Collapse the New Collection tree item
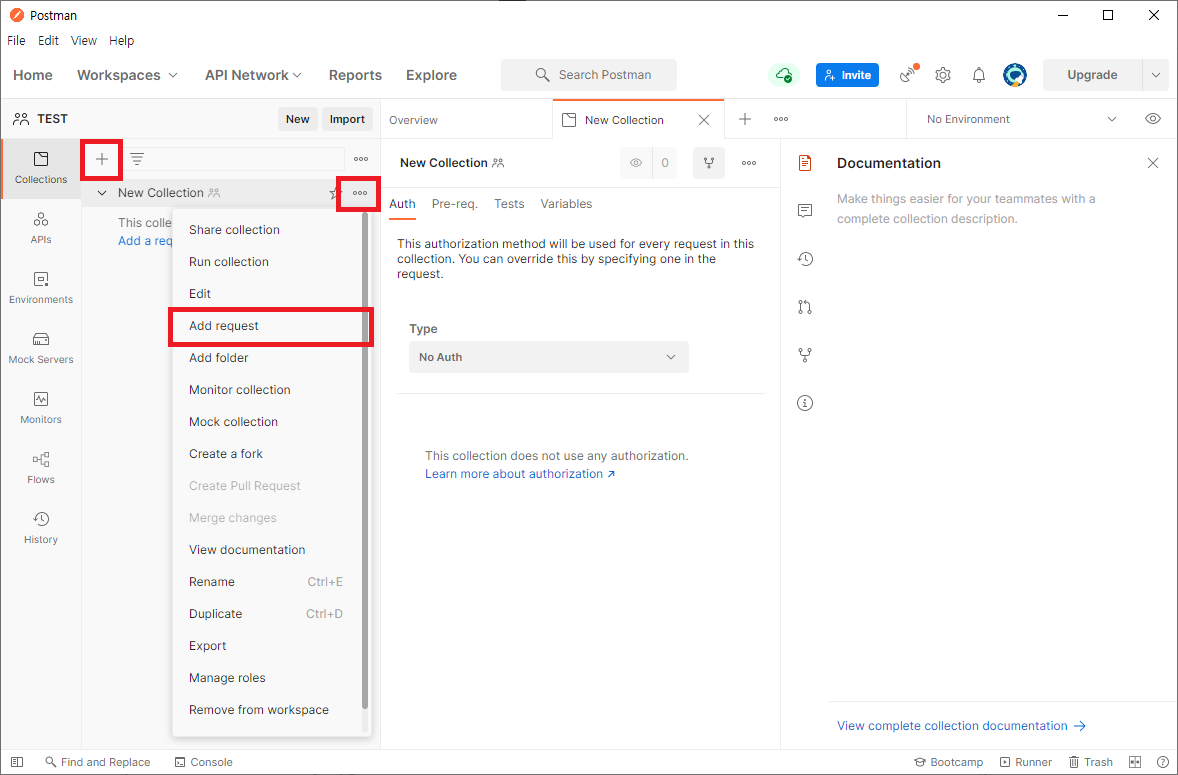 pyautogui.click(x=102, y=193)
